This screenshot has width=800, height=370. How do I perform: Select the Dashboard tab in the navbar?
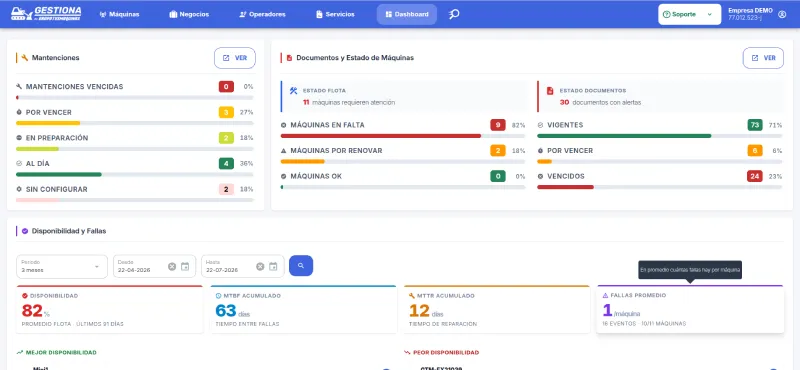pos(407,14)
